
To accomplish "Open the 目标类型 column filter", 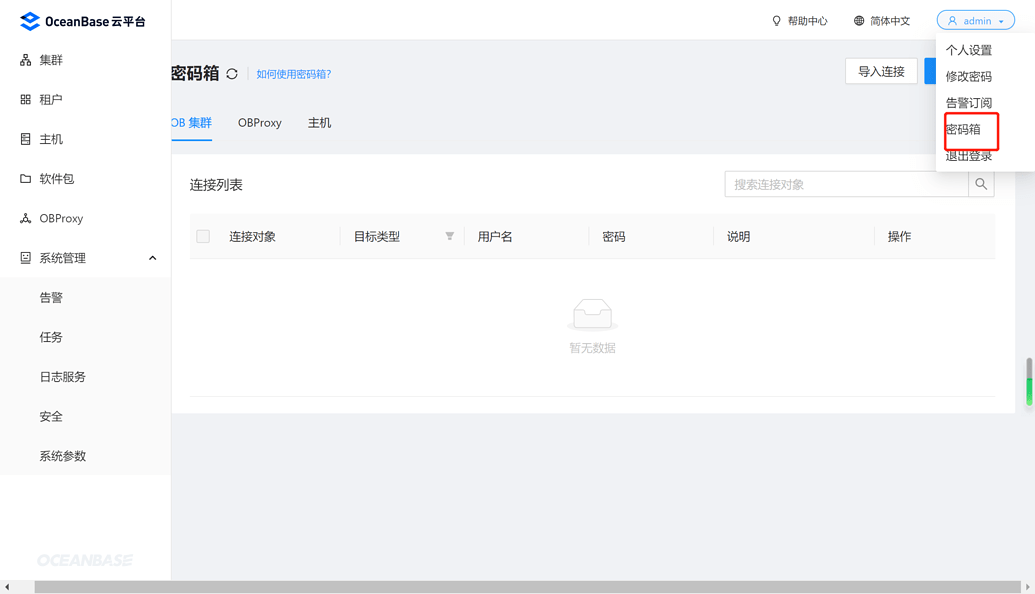I will click(448, 236).
